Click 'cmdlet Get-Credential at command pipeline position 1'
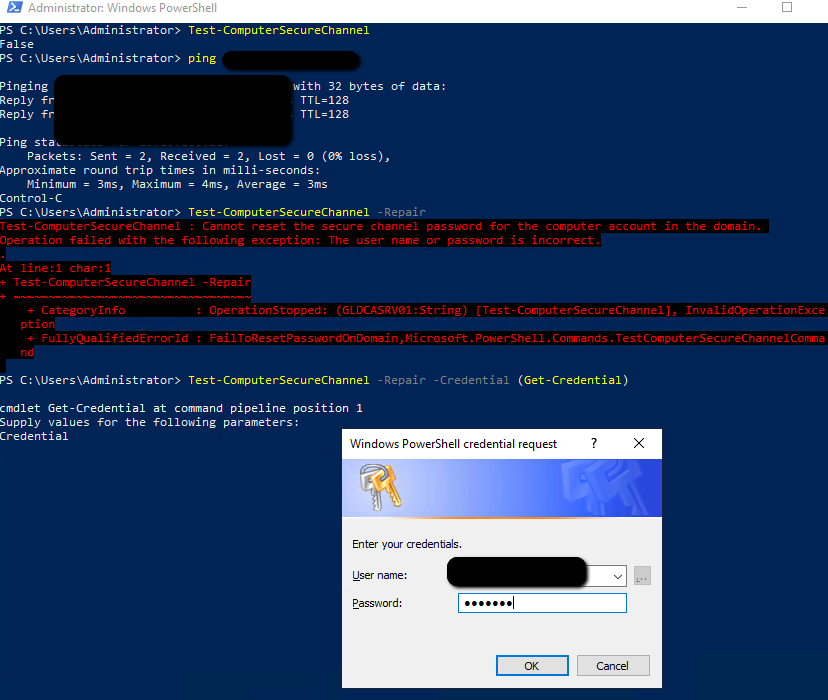 181,408
